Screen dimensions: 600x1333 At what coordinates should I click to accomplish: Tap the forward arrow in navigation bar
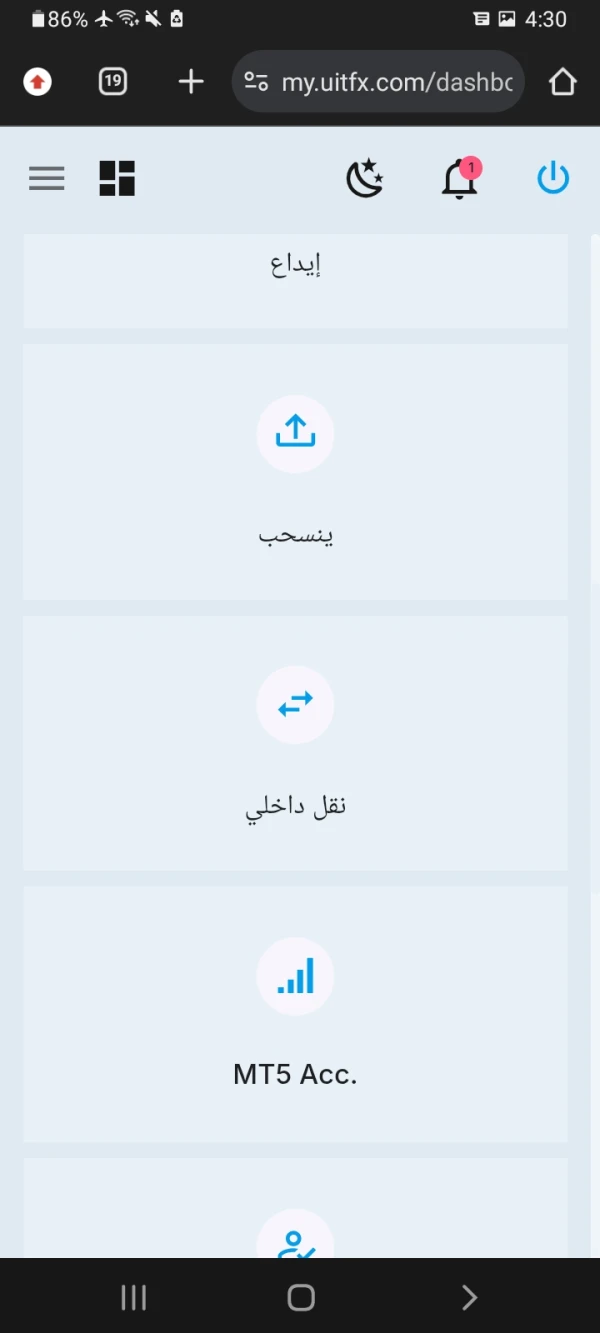pyautogui.click(x=468, y=1296)
